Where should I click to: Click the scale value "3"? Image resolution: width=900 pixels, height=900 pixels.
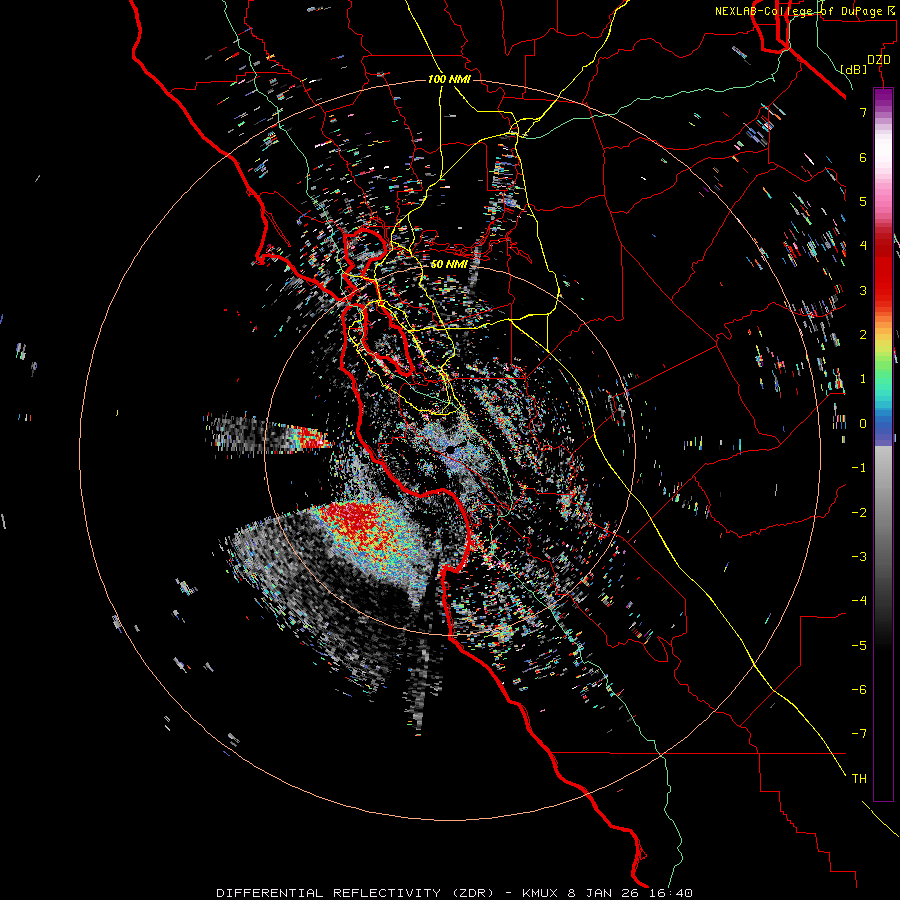pyautogui.click(x=863, y=290)
